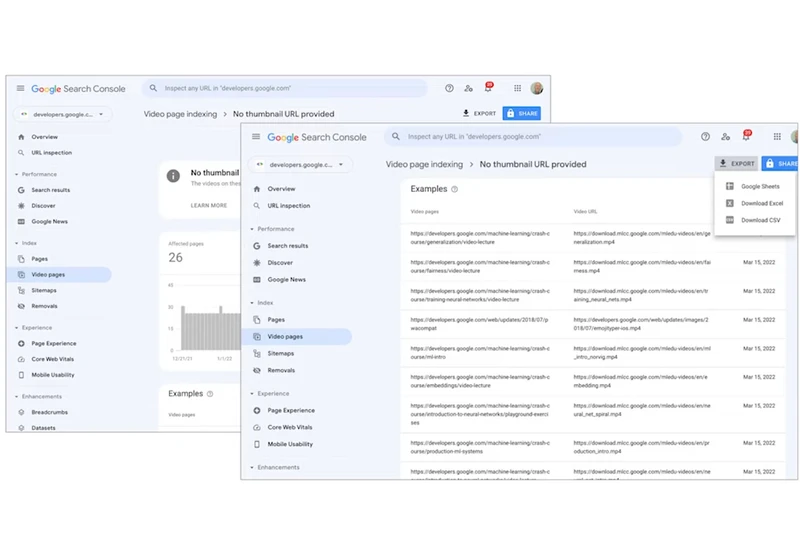Click the CSV icon in export menu
800x560 pixels.
point(730,220)
